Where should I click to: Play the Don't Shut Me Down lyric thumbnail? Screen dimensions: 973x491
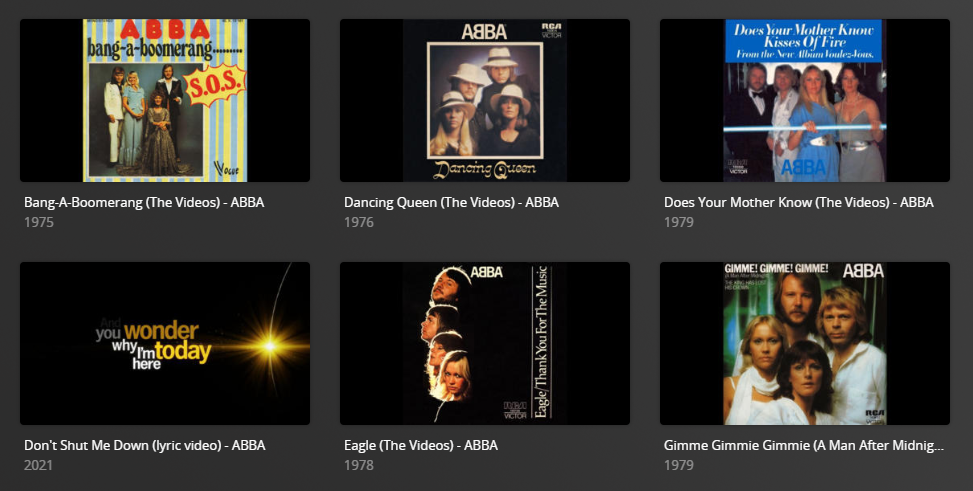[165, 343]
